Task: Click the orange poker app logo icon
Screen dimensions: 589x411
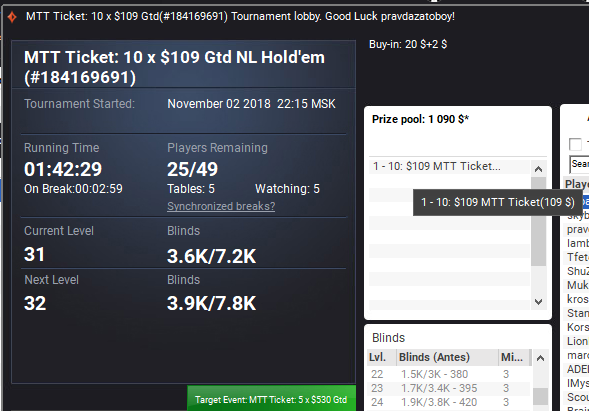Action: coord(12,17)
